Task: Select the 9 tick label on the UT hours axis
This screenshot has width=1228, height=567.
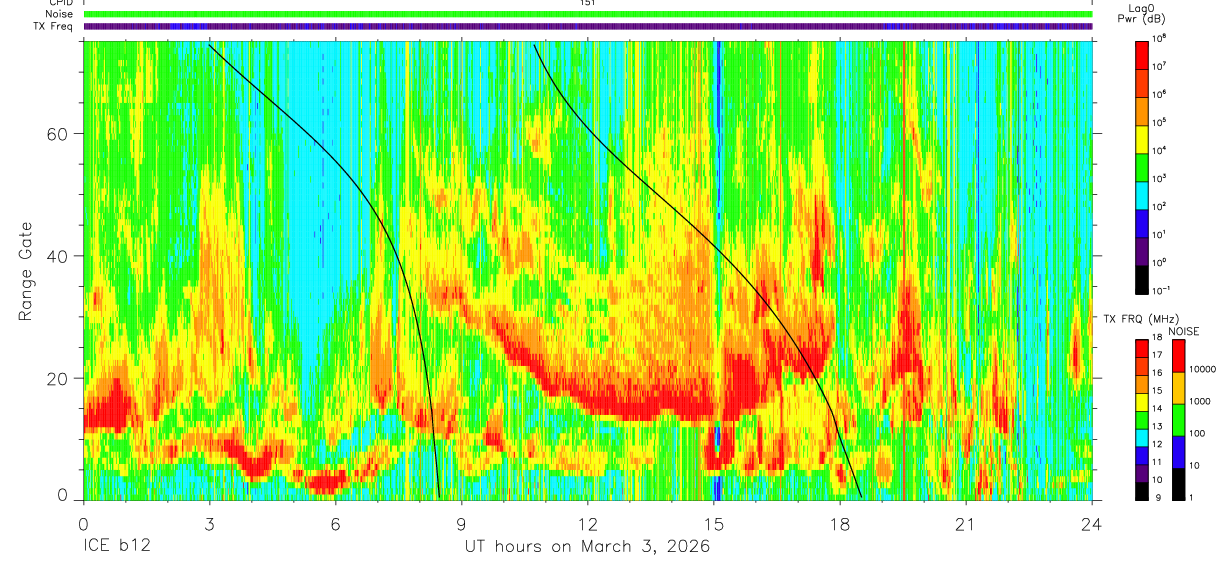Action: (x=461, y=523)
